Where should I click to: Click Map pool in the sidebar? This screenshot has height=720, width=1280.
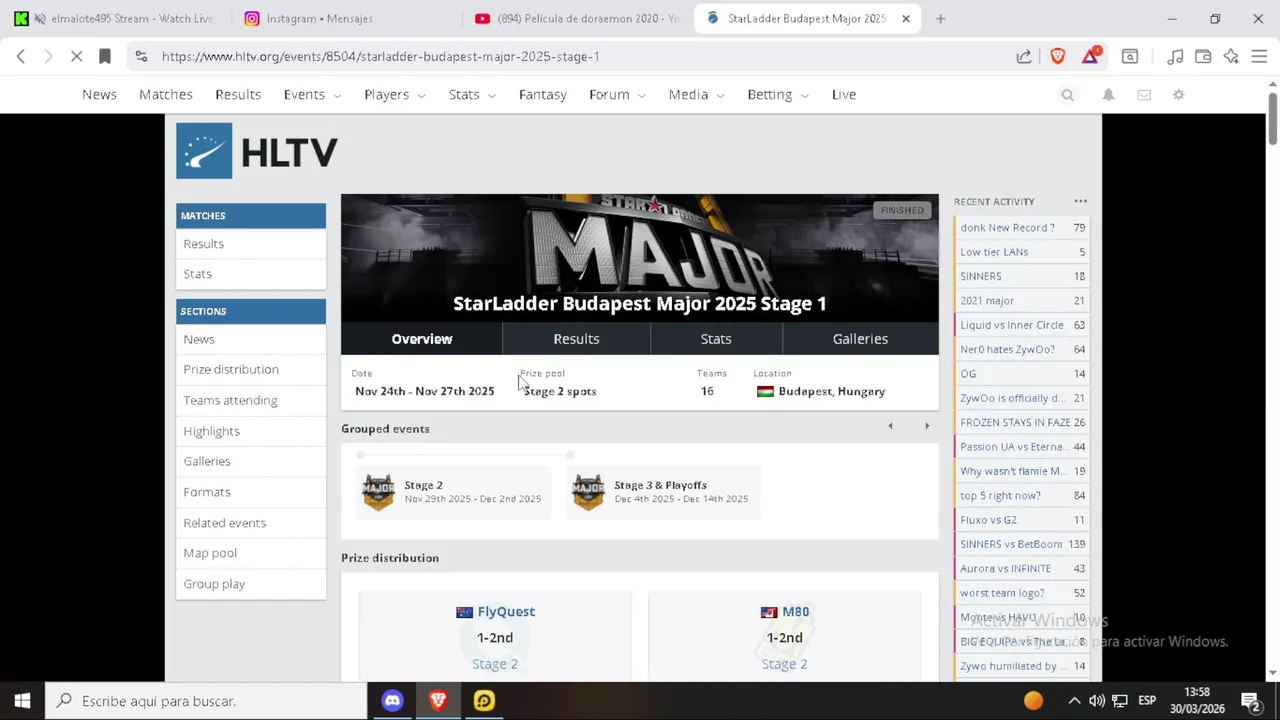click(x=251, y=553)
